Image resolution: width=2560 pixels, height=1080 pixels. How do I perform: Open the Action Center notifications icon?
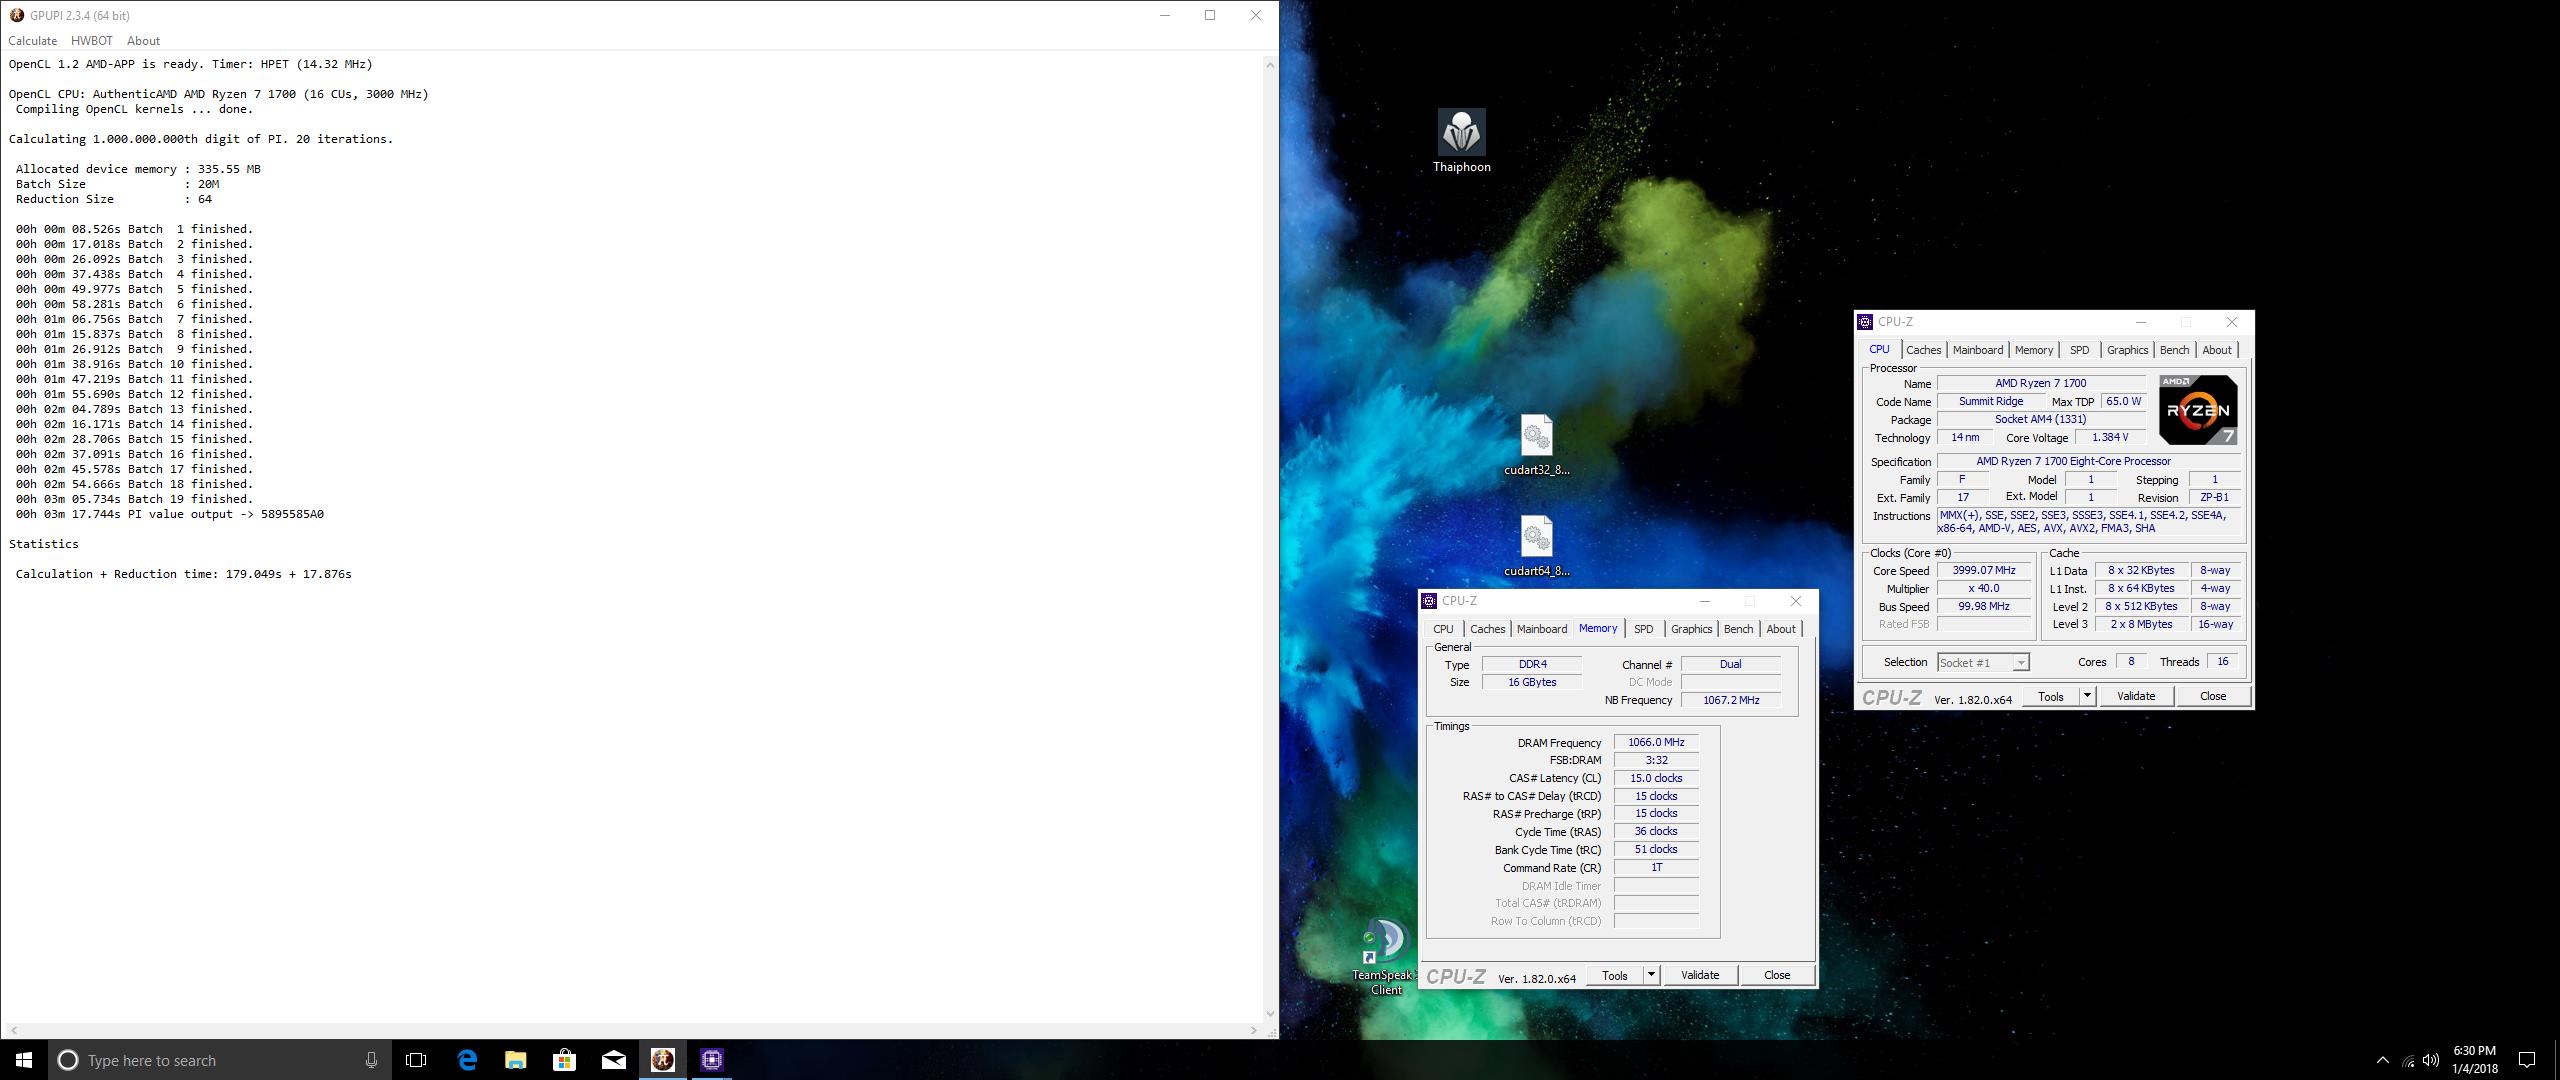2527,1060
